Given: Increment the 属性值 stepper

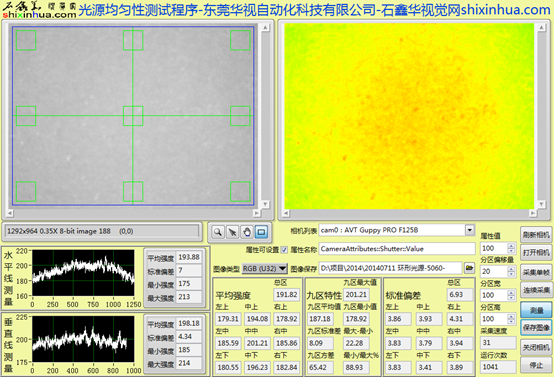Looking at the screenshot, I should tap(511, 246).
